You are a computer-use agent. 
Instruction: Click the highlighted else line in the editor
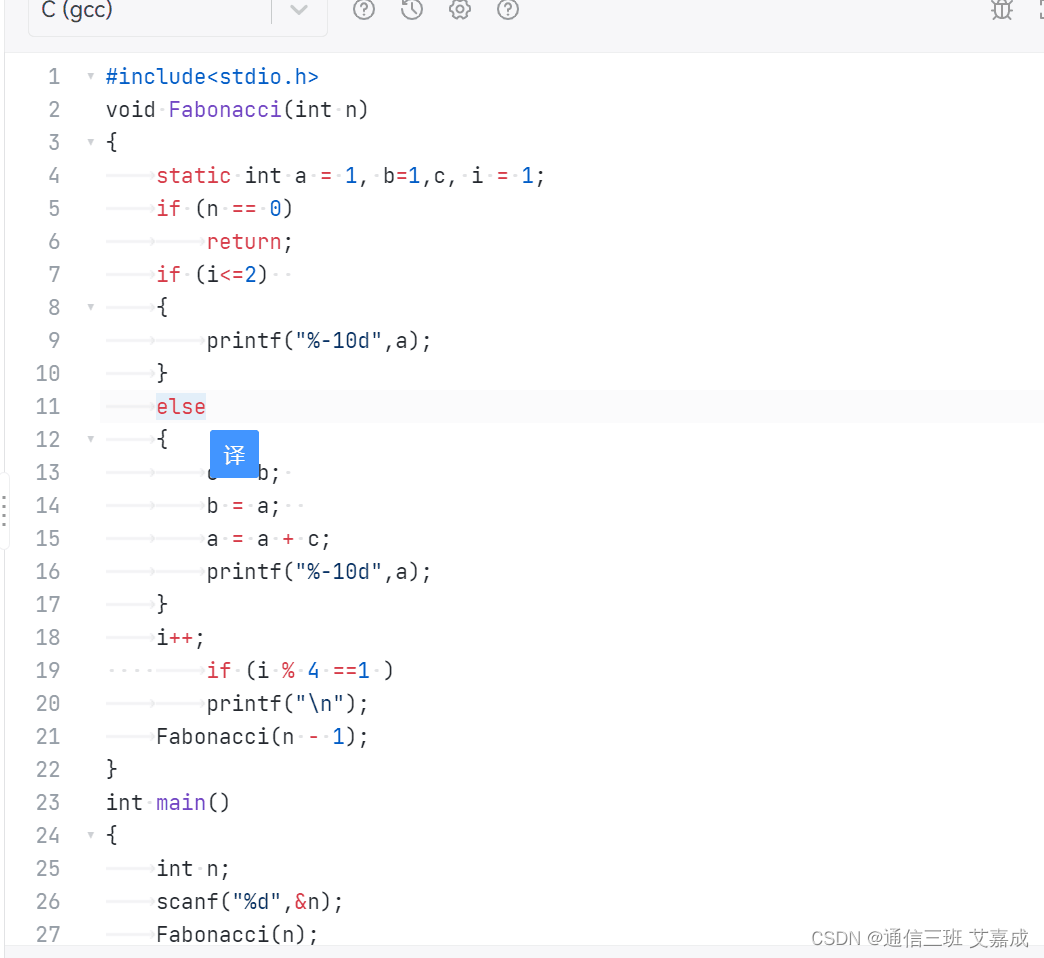[181, 406]
